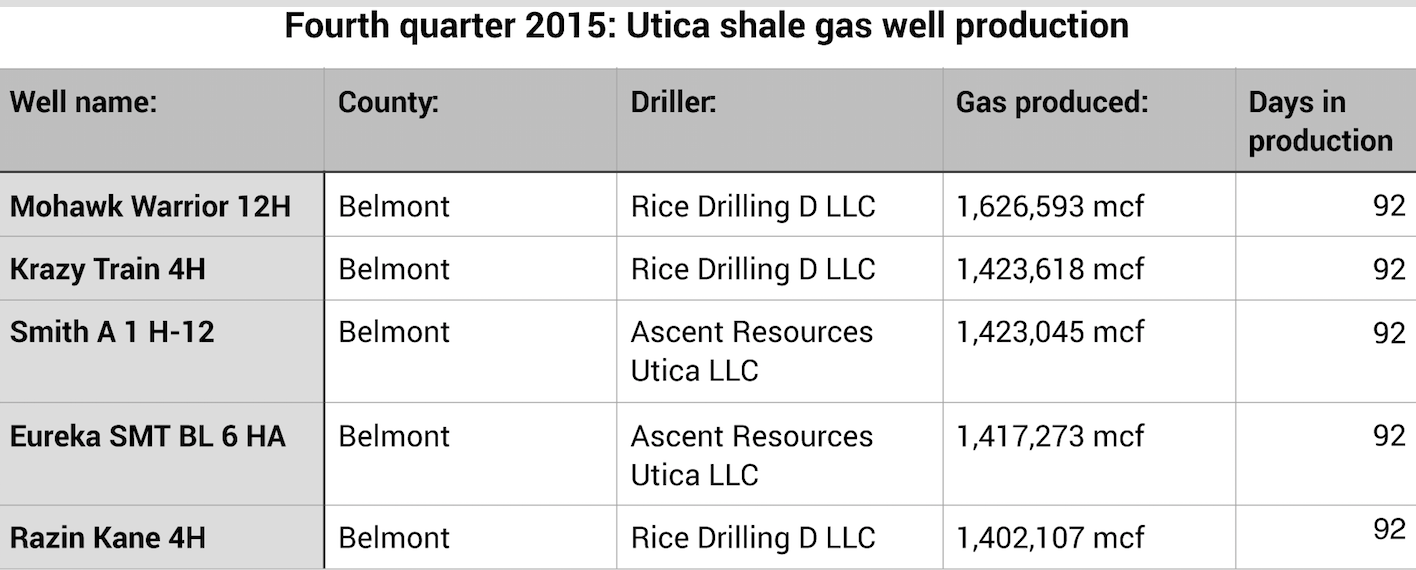Select days in production for Razin Kane 4H

(x=1388, y=529)
